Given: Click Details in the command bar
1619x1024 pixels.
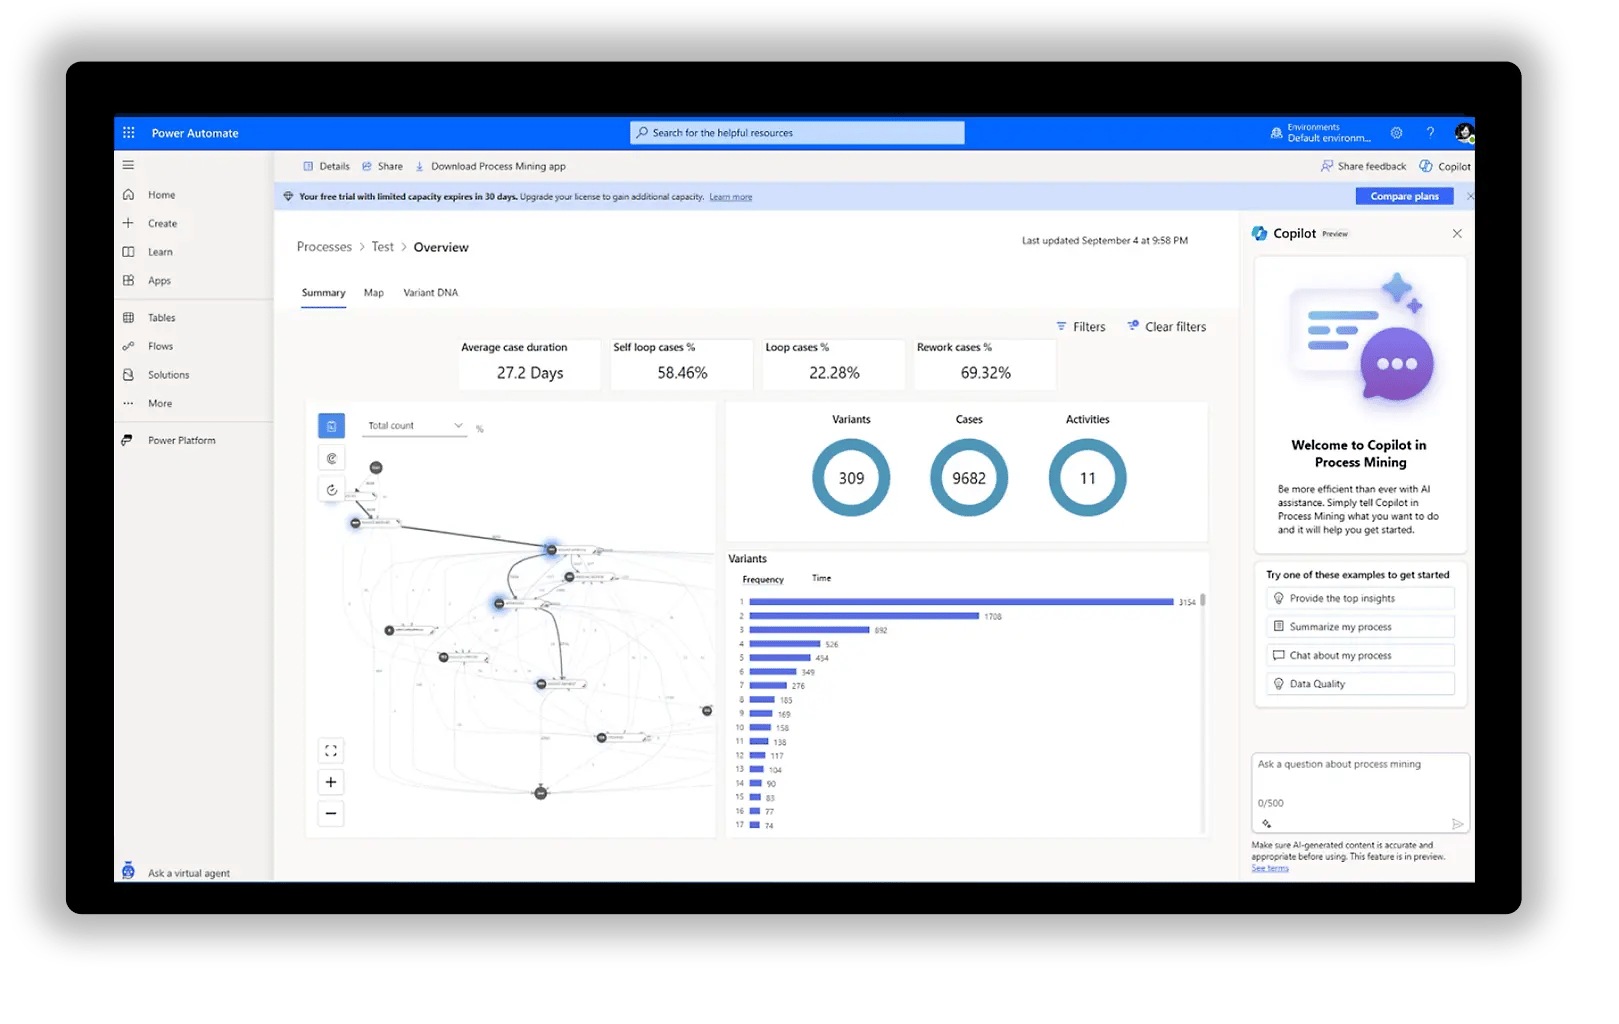Looking at the screenshot, I should [x=327, y=167].
